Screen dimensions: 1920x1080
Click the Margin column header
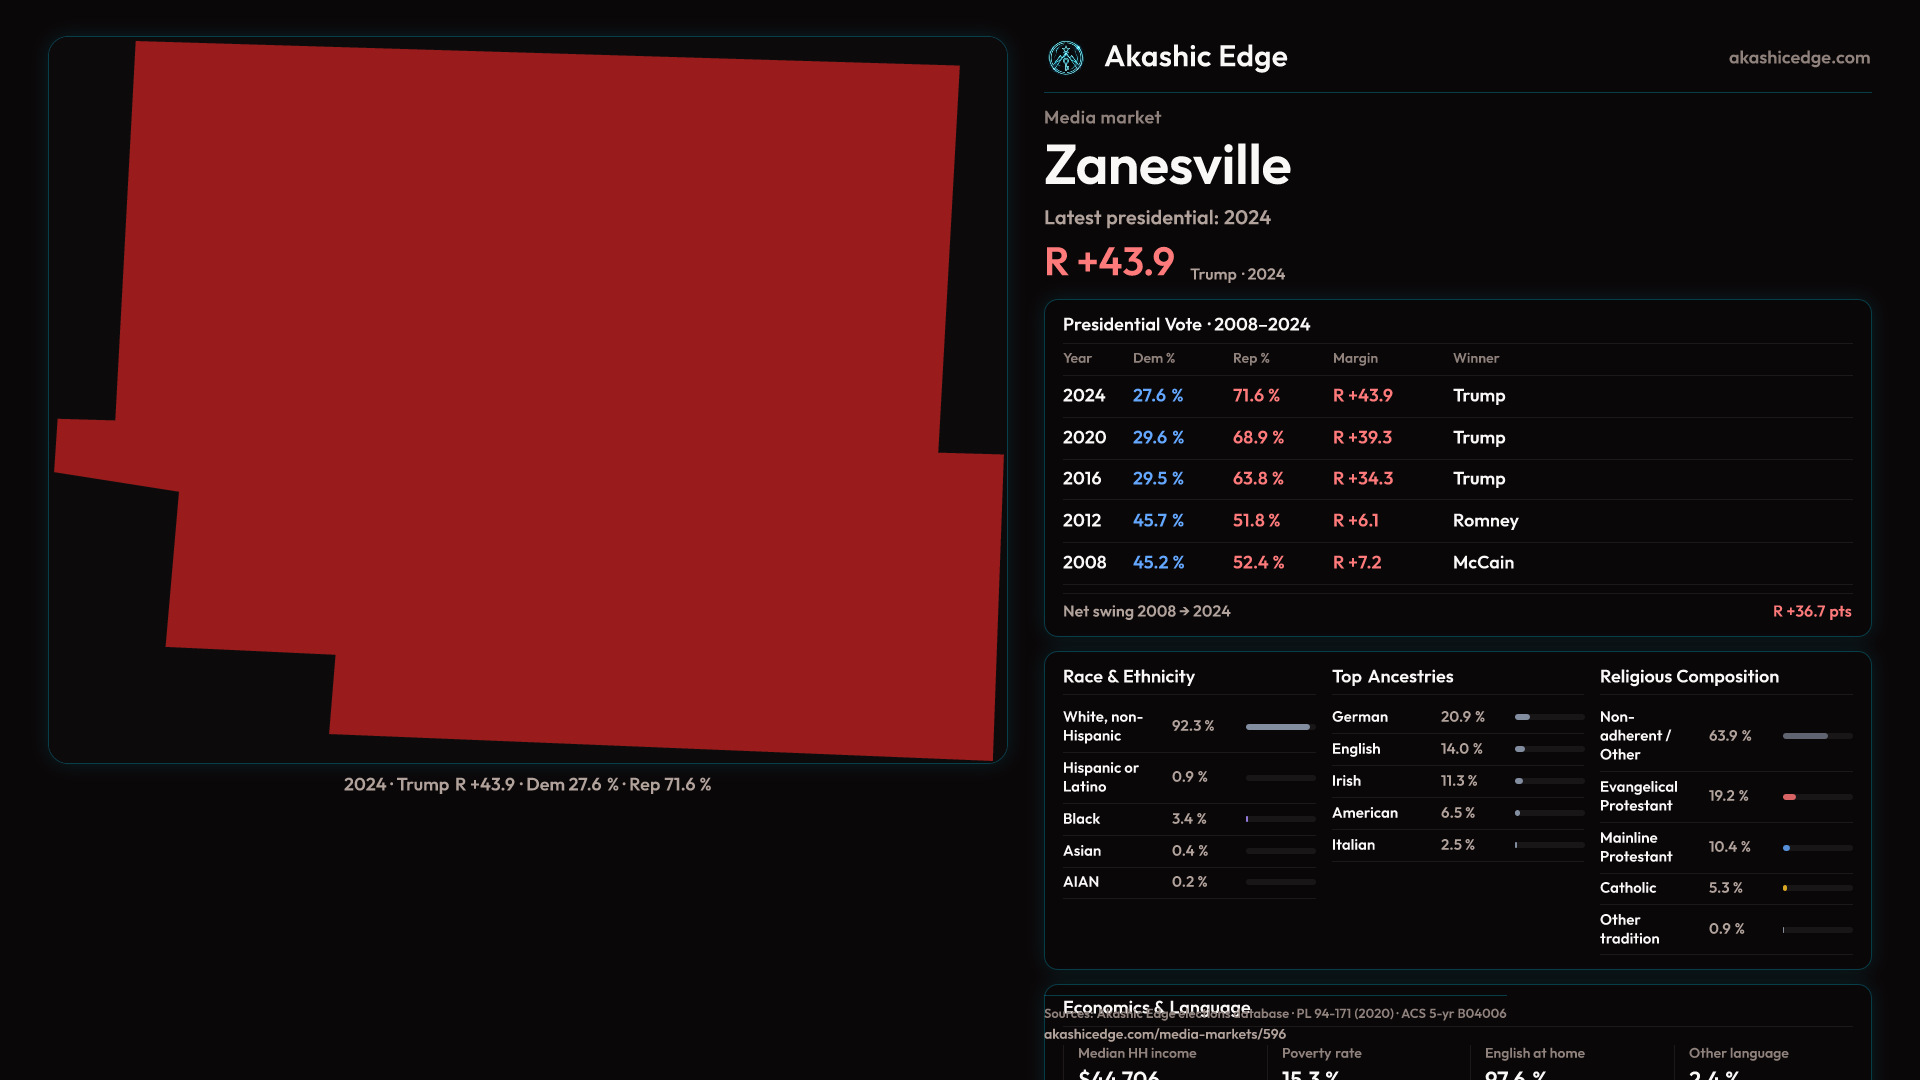[x=1355, y=358]
